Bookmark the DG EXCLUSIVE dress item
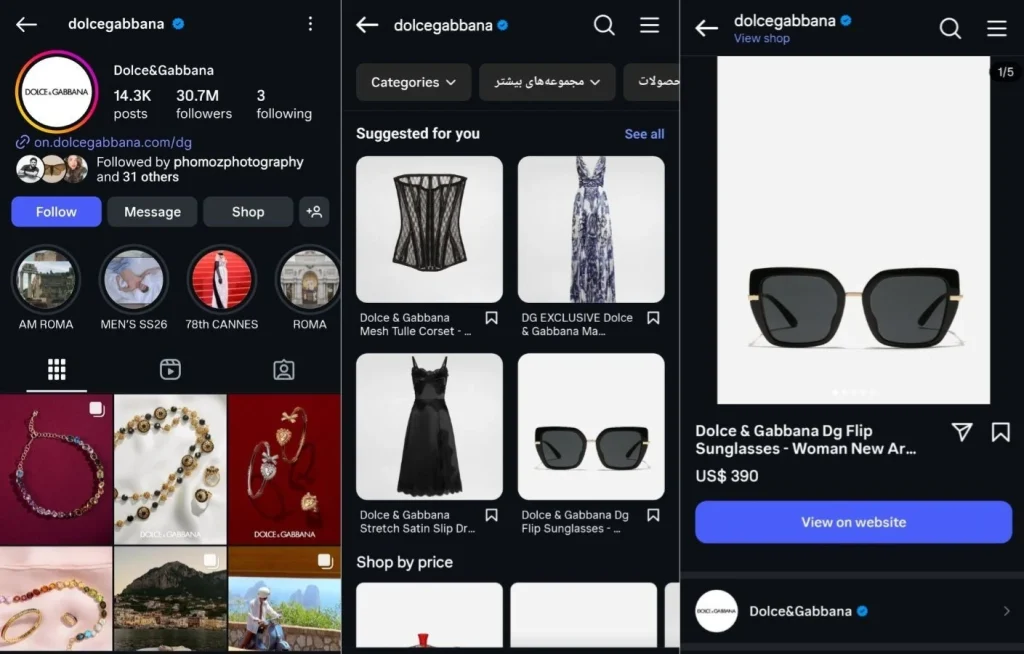The image size is (1024, 654). pos(653,318)
